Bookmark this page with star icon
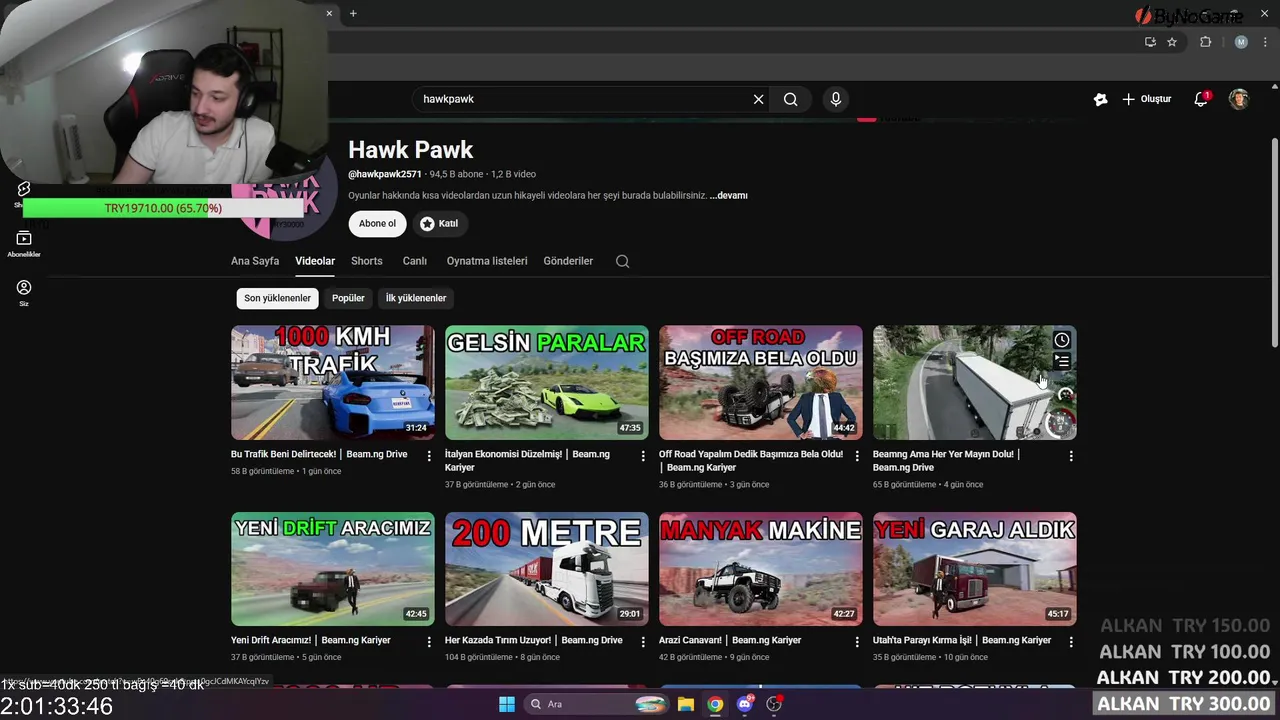Image resolution: width=1280 pixels, height=720 pixels. tap(1172, 42)
